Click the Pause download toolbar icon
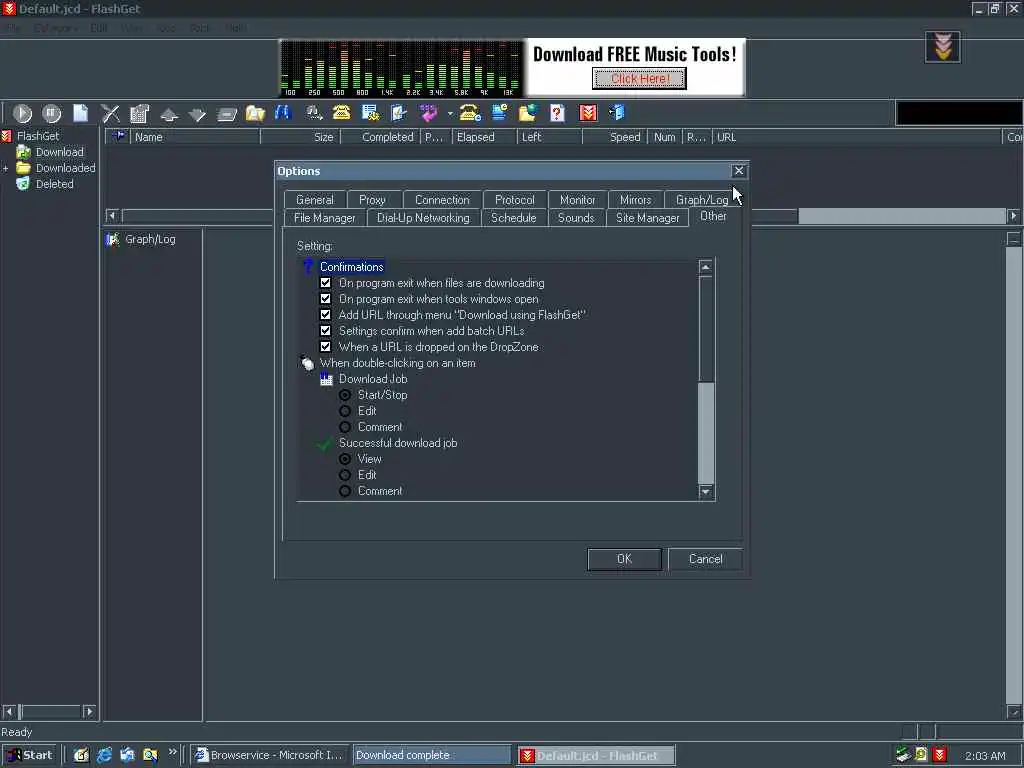The image size is (1024, 768). (52, 114)
